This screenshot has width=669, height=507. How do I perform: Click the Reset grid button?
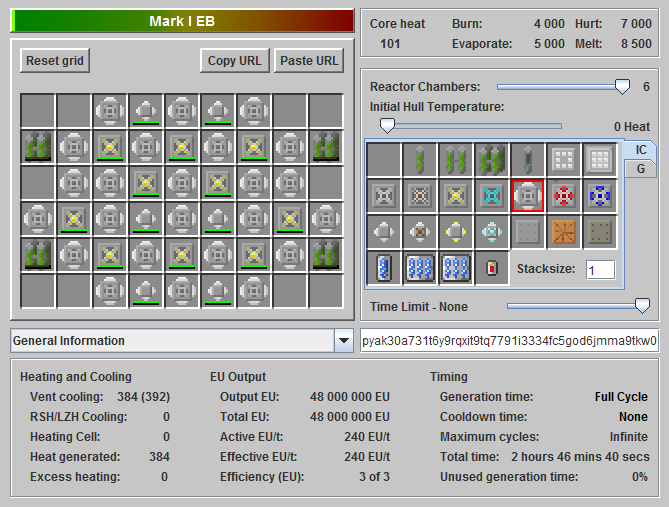(55, 60)
